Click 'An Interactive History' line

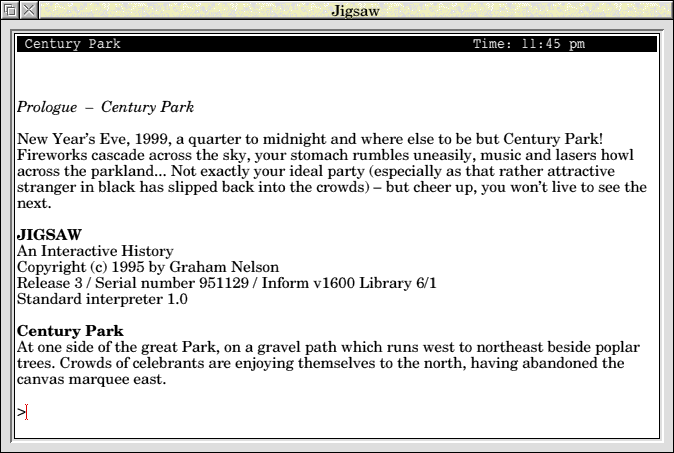[x=95, y=251]
